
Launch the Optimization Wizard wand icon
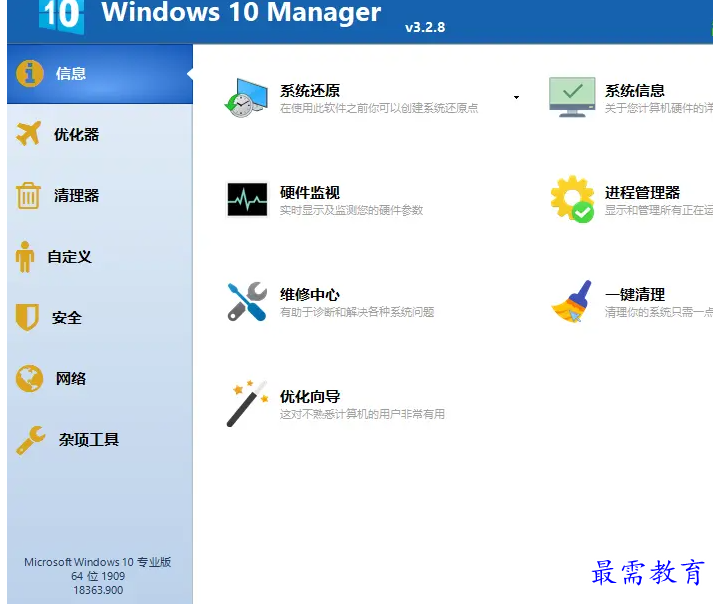pos(247,403)
